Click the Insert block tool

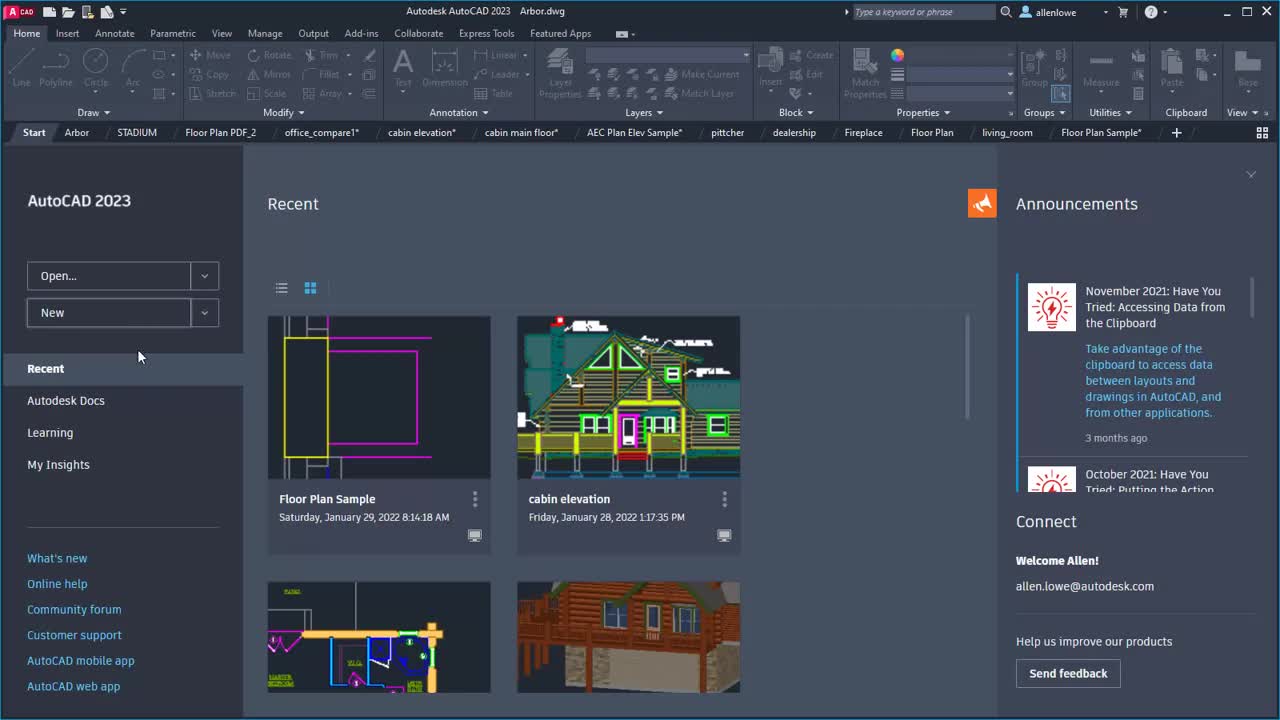770,69
